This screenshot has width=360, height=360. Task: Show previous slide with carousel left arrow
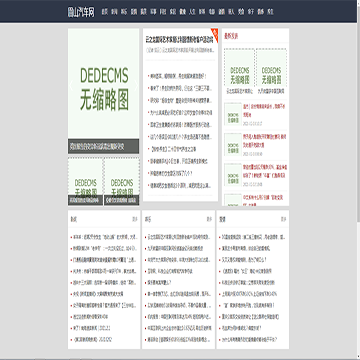[71, 85]
